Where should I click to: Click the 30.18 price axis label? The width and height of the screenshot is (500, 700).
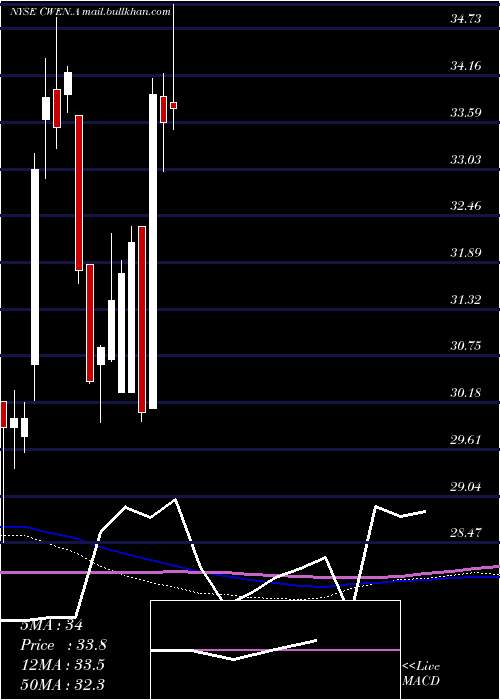pyautogui.click(x=466, y=393)
